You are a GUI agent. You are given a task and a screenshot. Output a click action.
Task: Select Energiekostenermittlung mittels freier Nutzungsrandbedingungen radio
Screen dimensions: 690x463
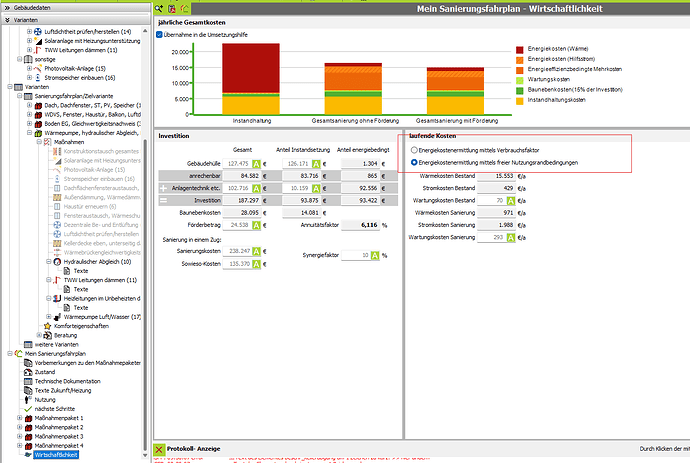pyautogui.click(x=414, y=162)
